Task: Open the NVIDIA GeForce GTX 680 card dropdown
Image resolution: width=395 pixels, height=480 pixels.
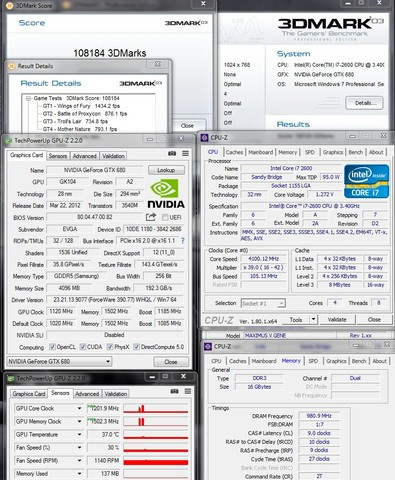Action: tap(59, 361)
